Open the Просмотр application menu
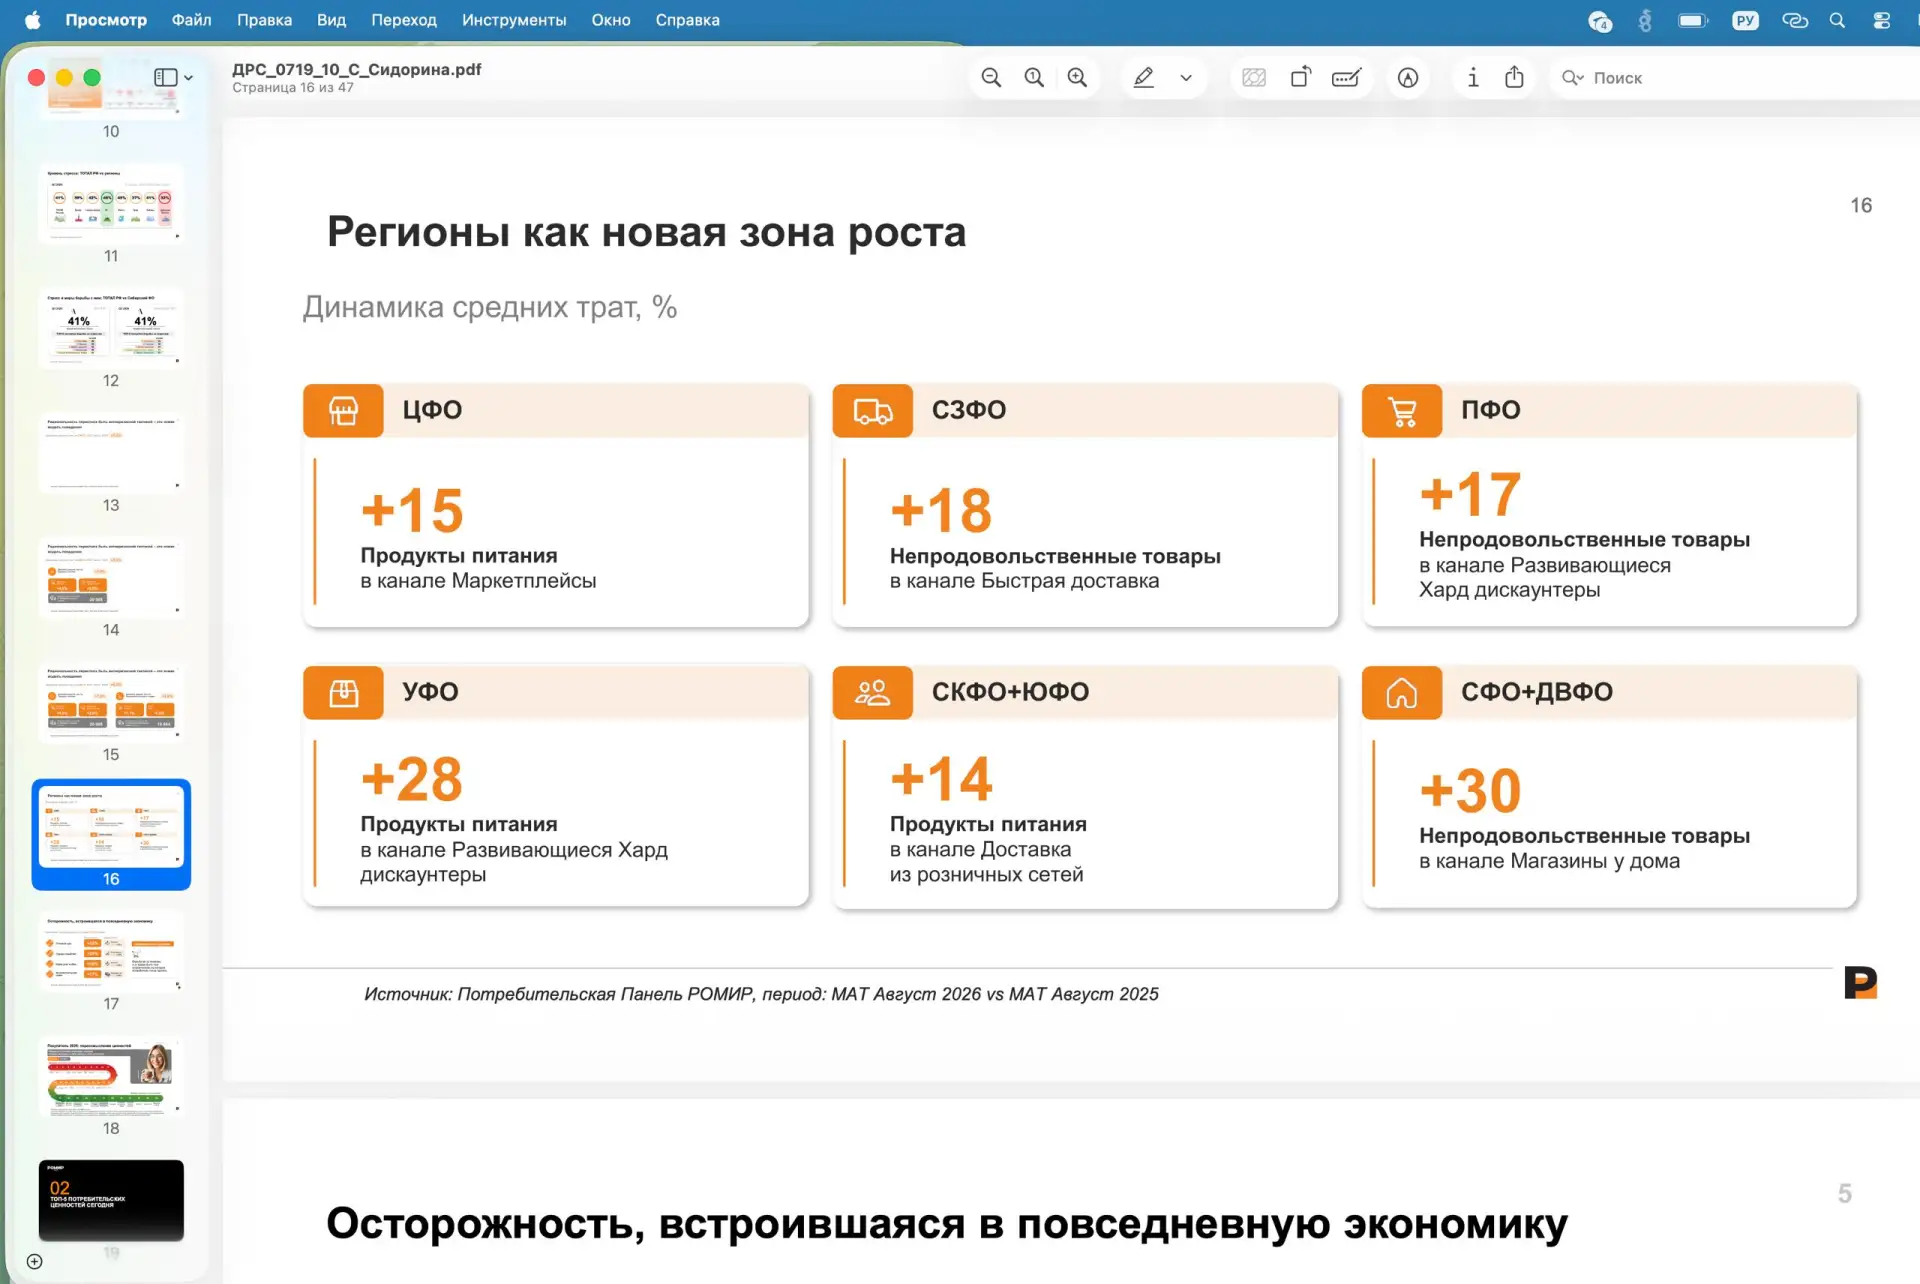 coord(106,20)
